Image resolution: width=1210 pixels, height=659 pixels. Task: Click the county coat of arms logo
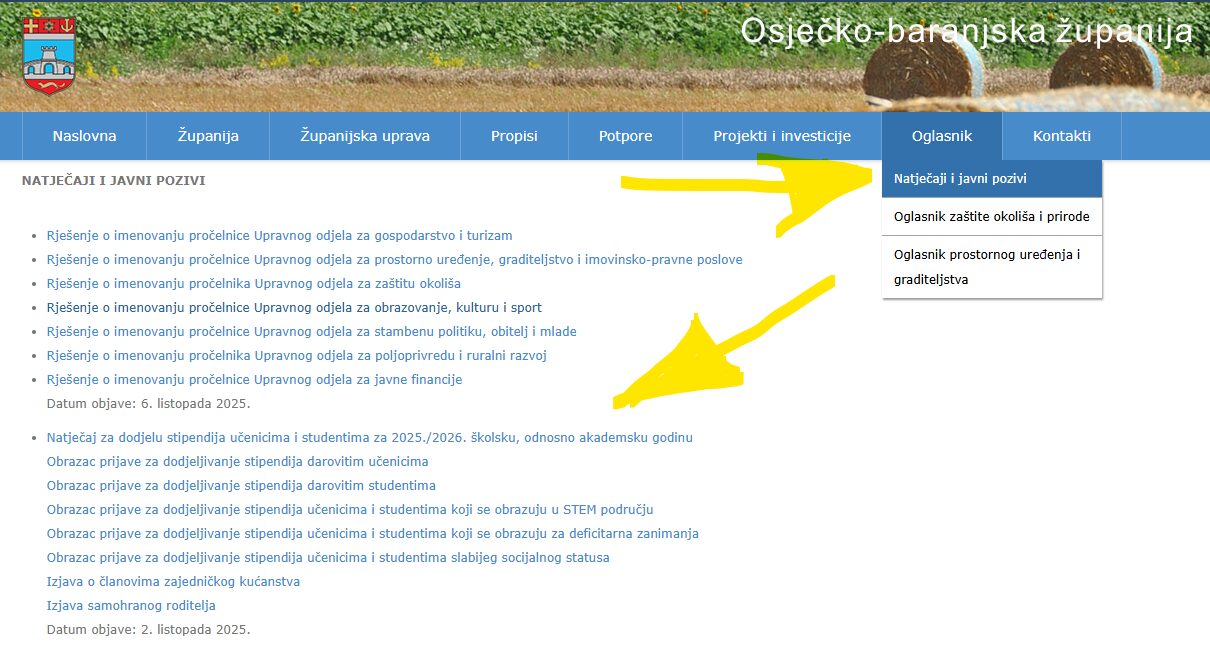(x=49, y=56)
